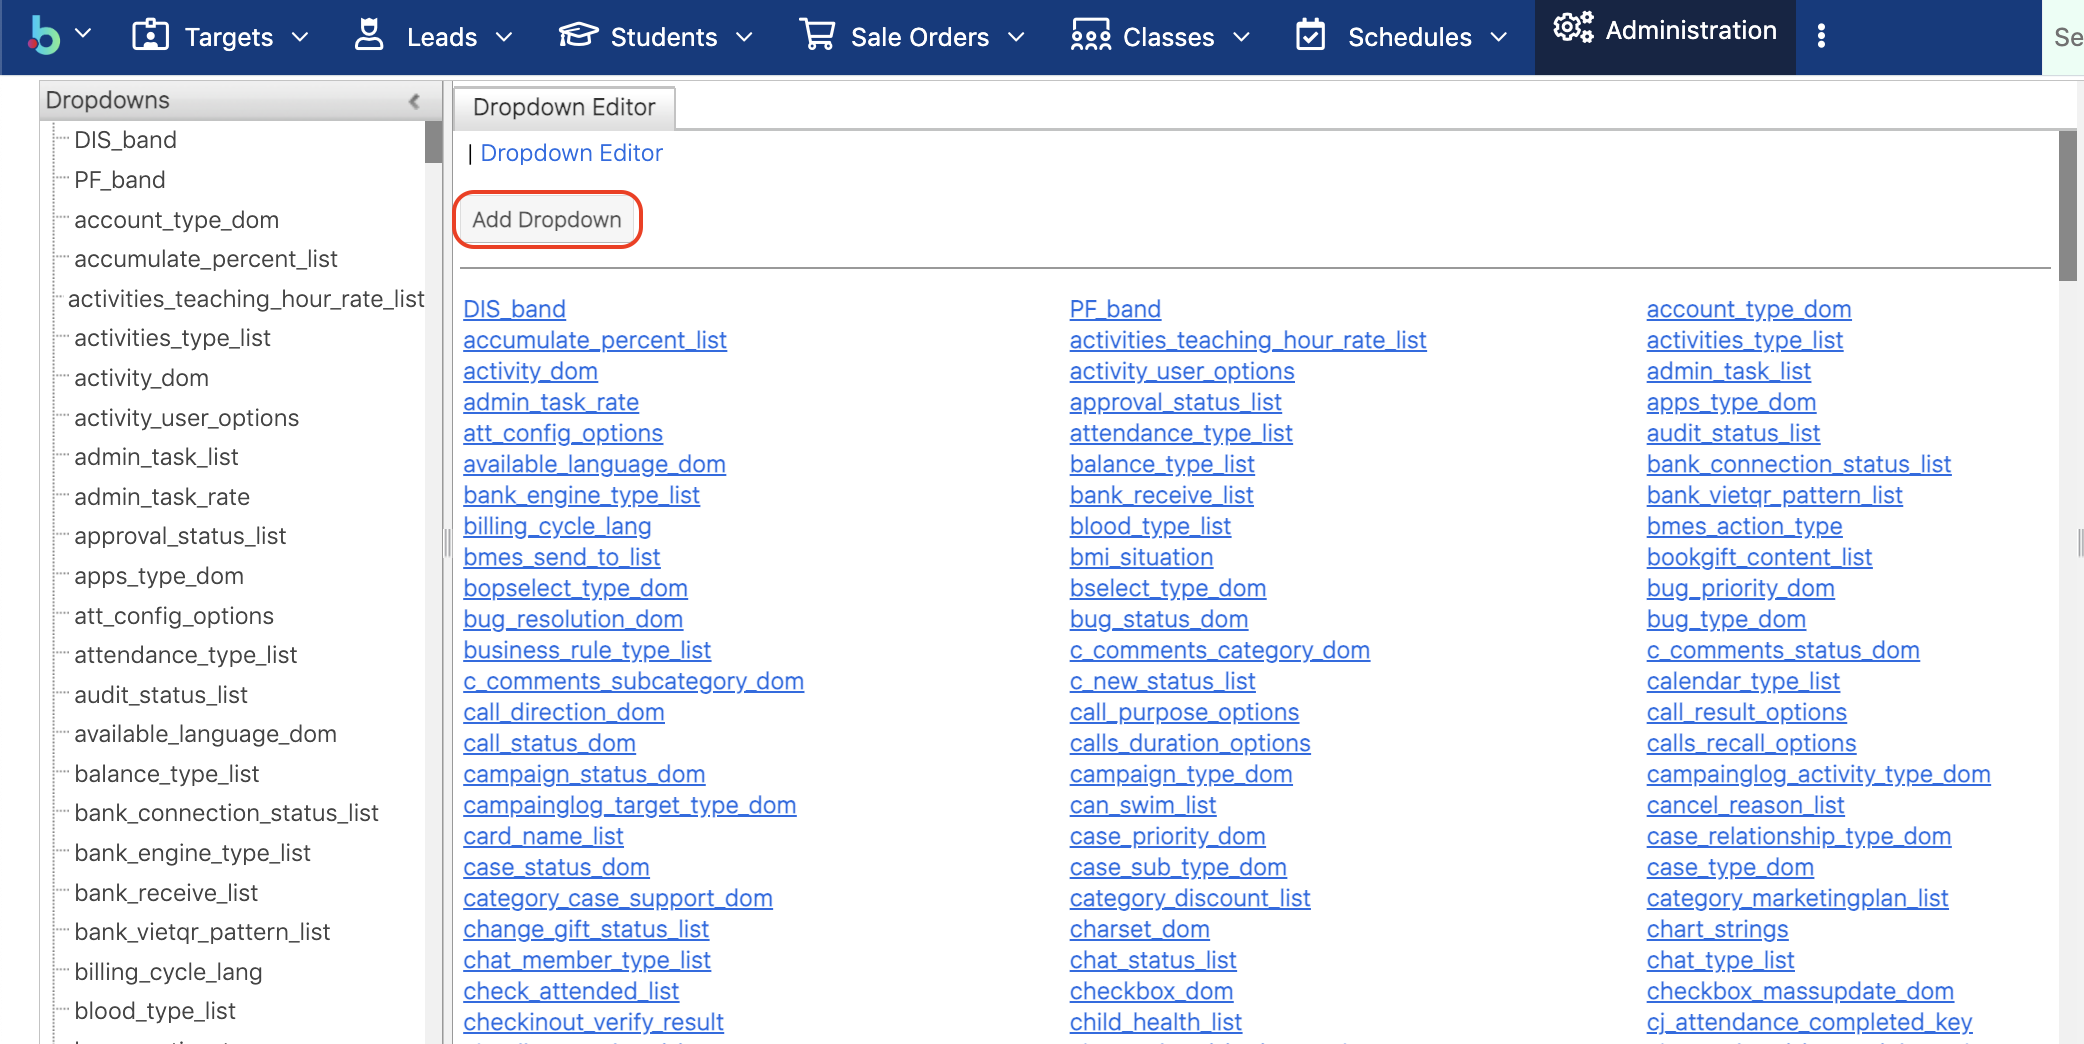
Task: Open the three-dot overflow menu
Action: 1821,36
